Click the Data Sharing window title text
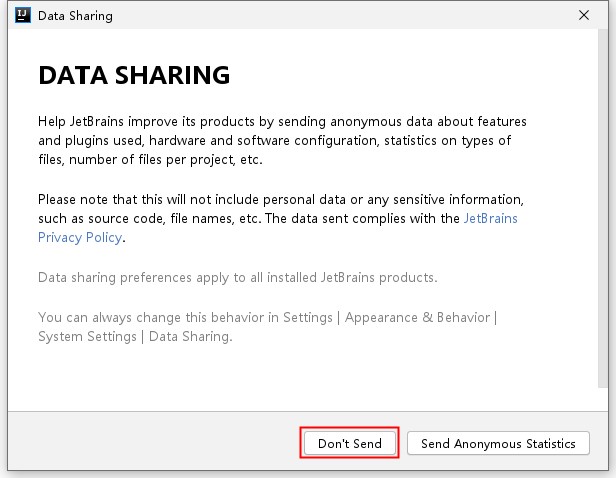Viewport: 616px width, 478px height. tap(75, 16)
